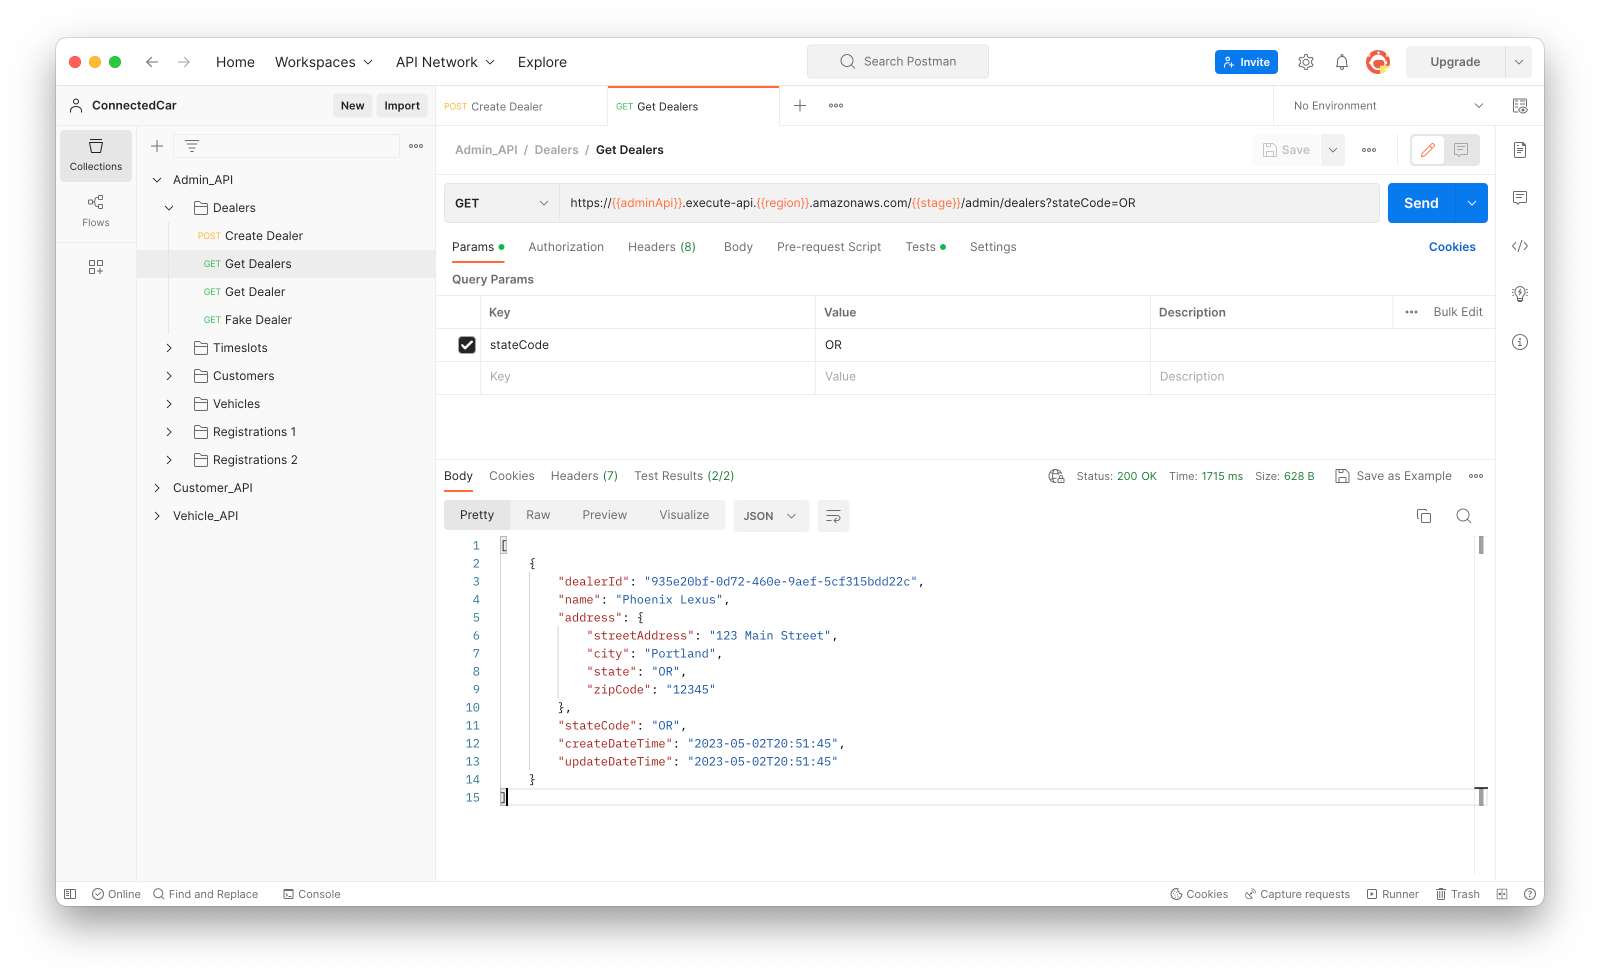
Task: Switch to comment mode icon
Action: coord(1461,150)
